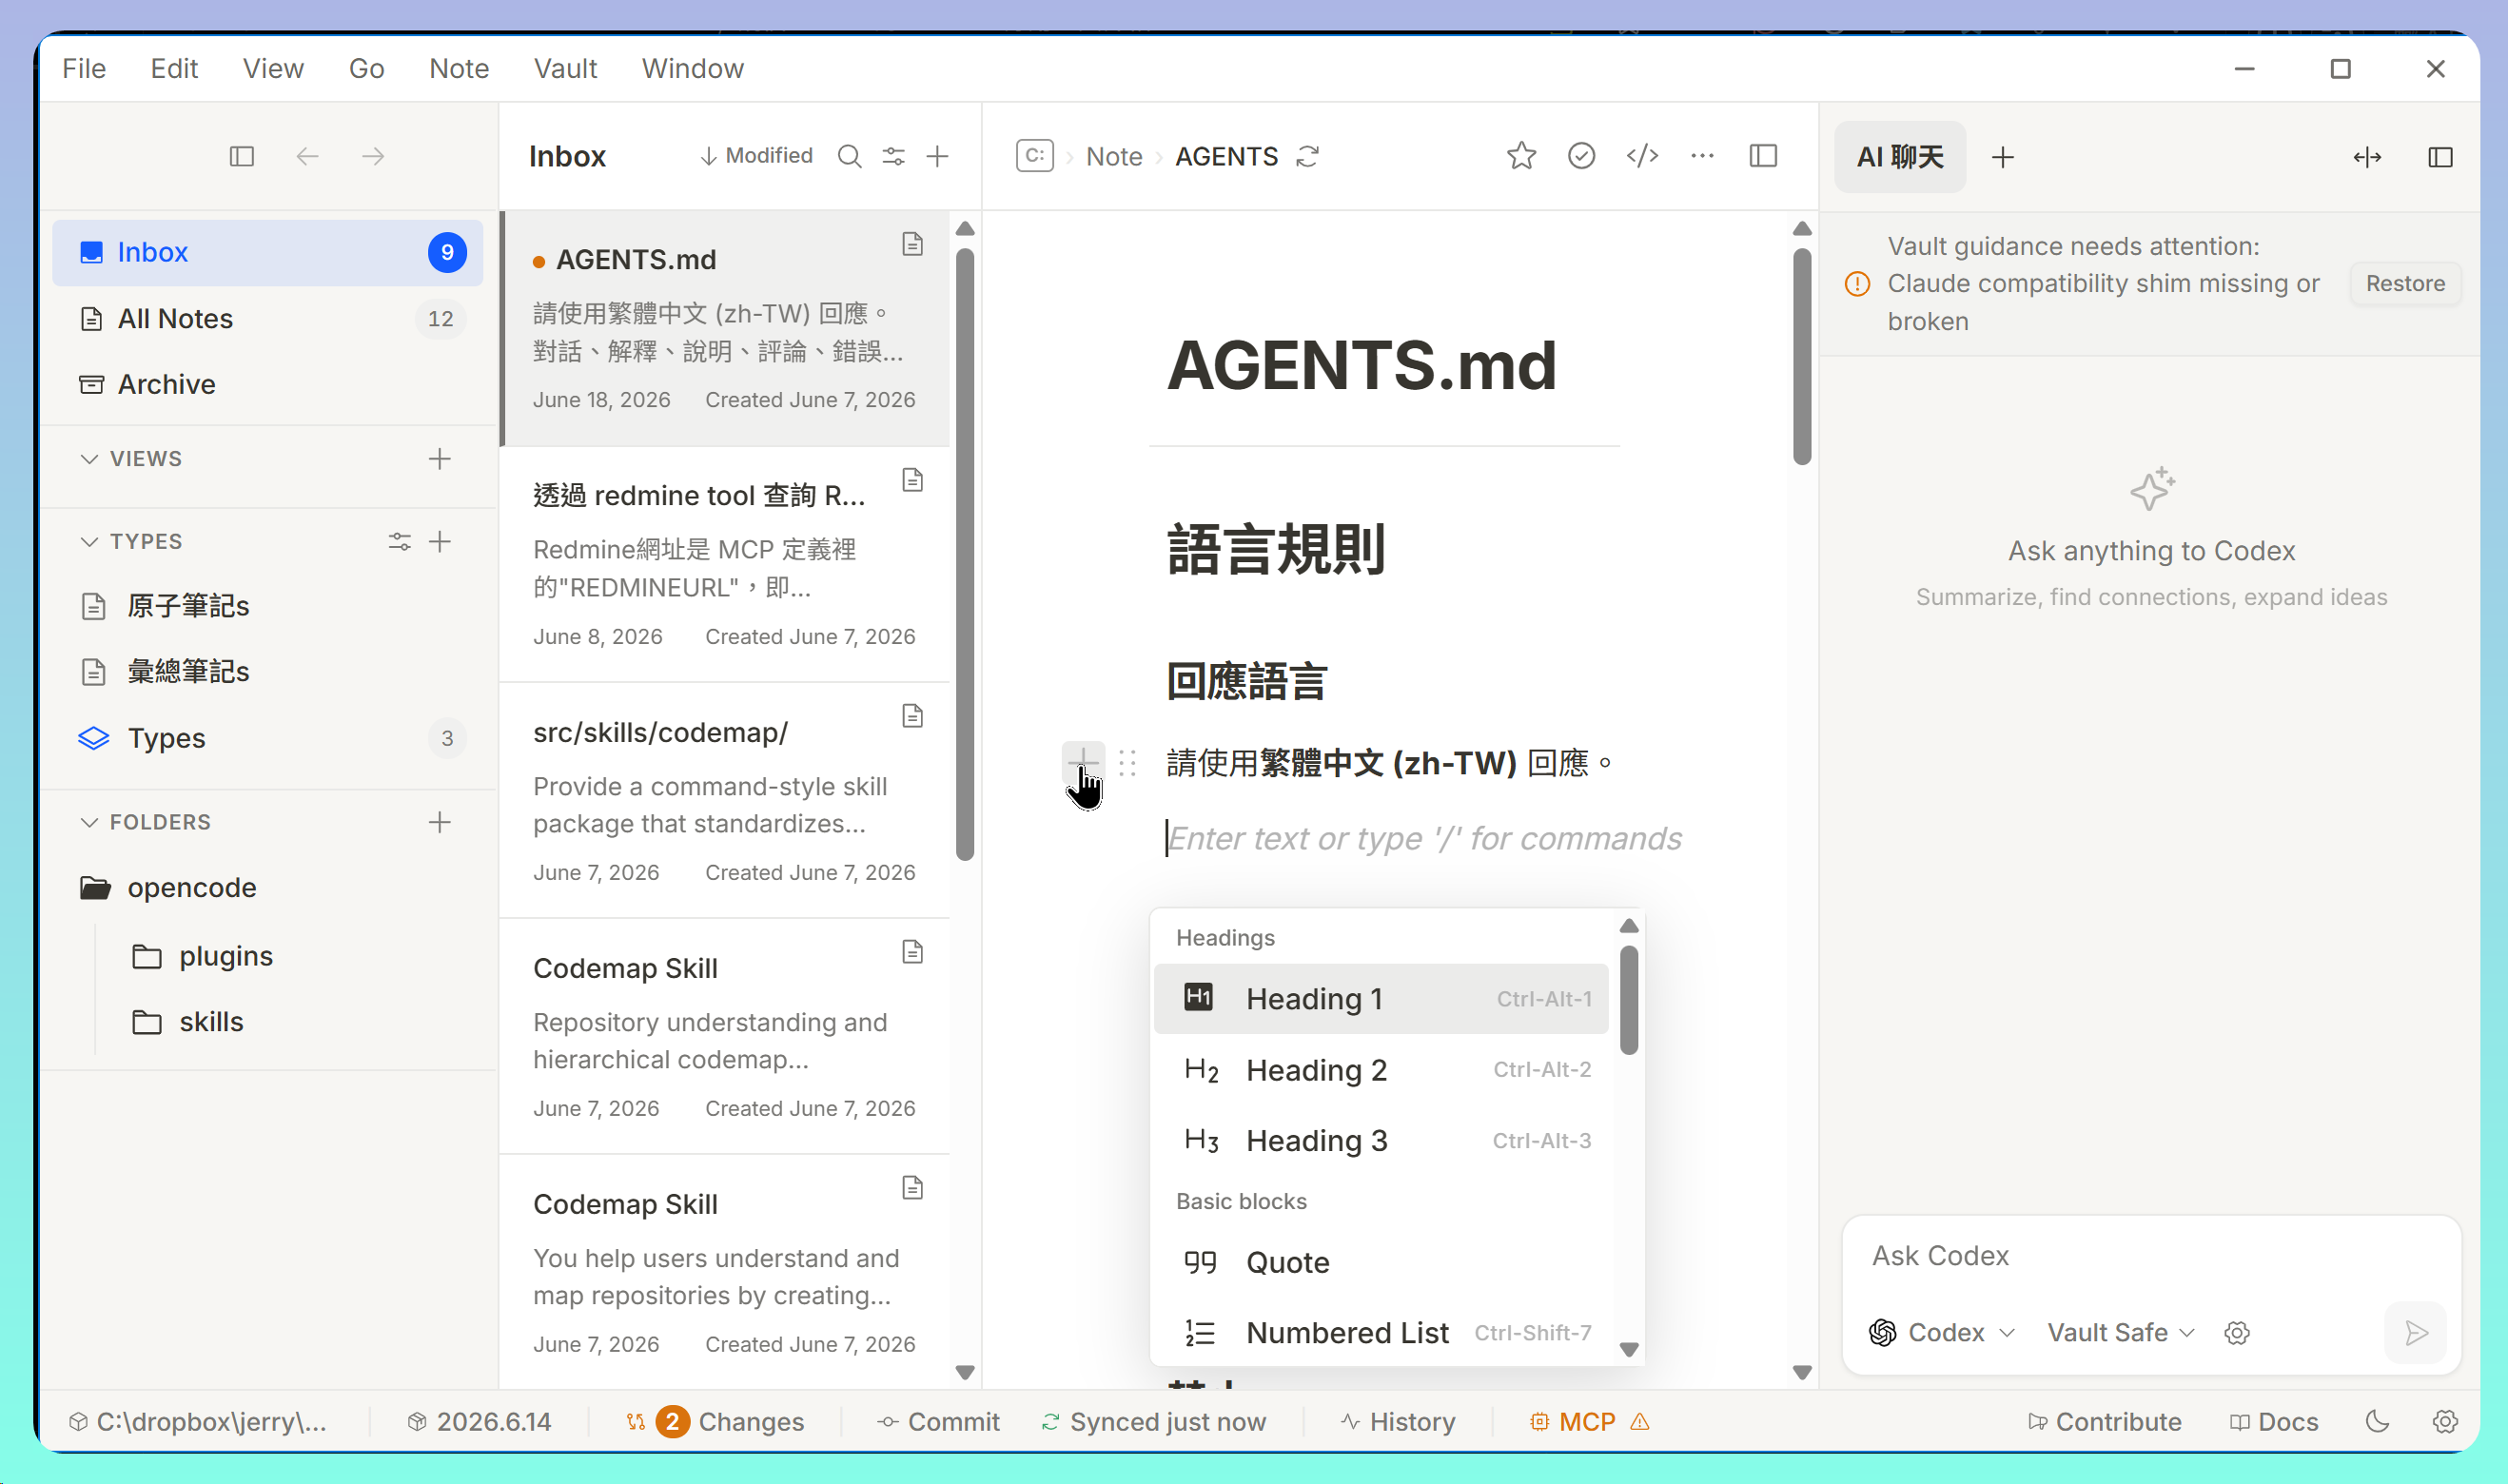This screenshot has width=2508, height=1484.
Task: Choose Heading 2 from the slash menu
Action: (x=1380, y=1070)
